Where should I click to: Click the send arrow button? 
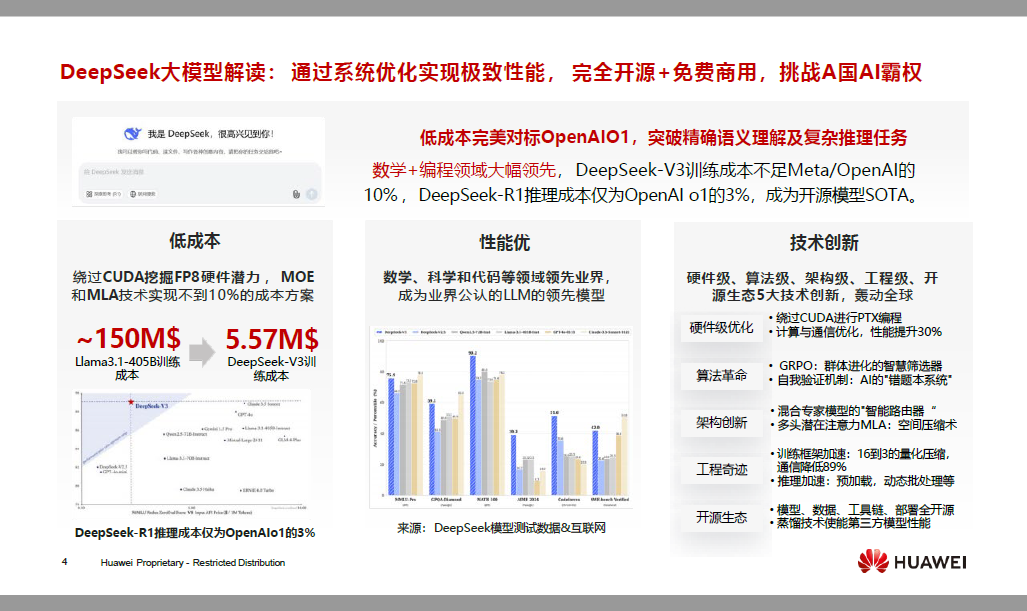click(x=312, y=194)
